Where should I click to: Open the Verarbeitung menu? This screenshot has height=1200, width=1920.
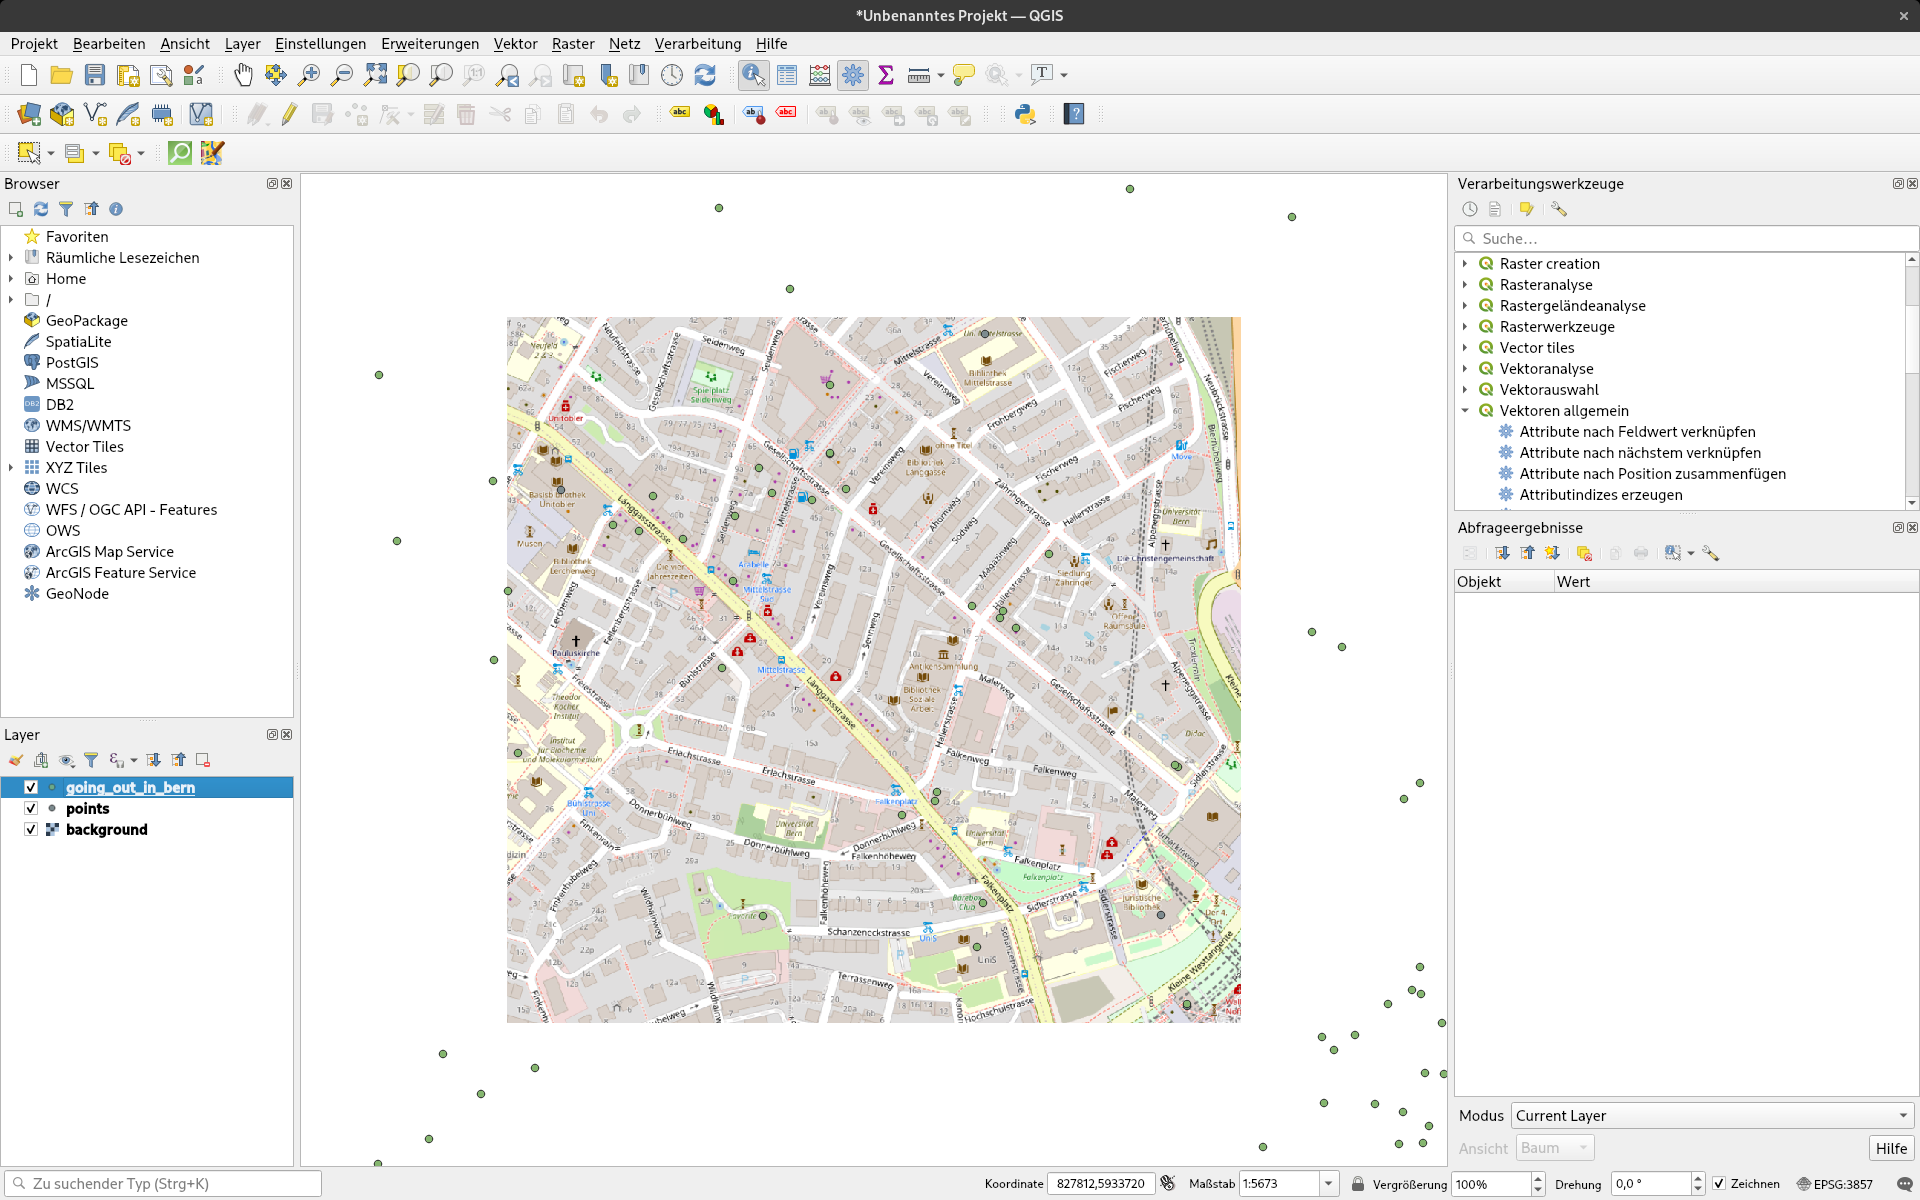coord(697,44)
